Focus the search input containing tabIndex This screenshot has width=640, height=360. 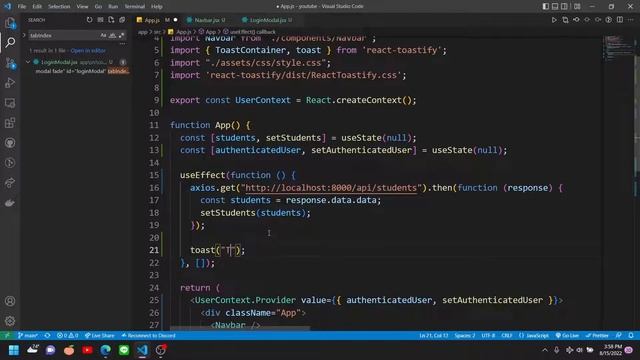point(63,36)
